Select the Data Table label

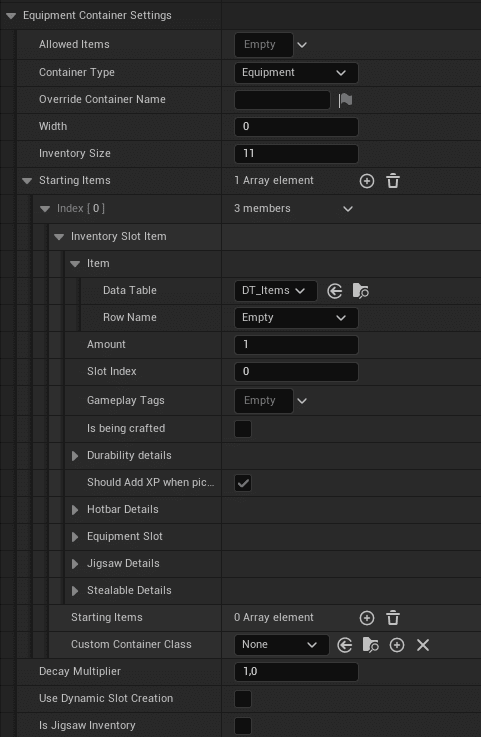[x=130, y=290]
